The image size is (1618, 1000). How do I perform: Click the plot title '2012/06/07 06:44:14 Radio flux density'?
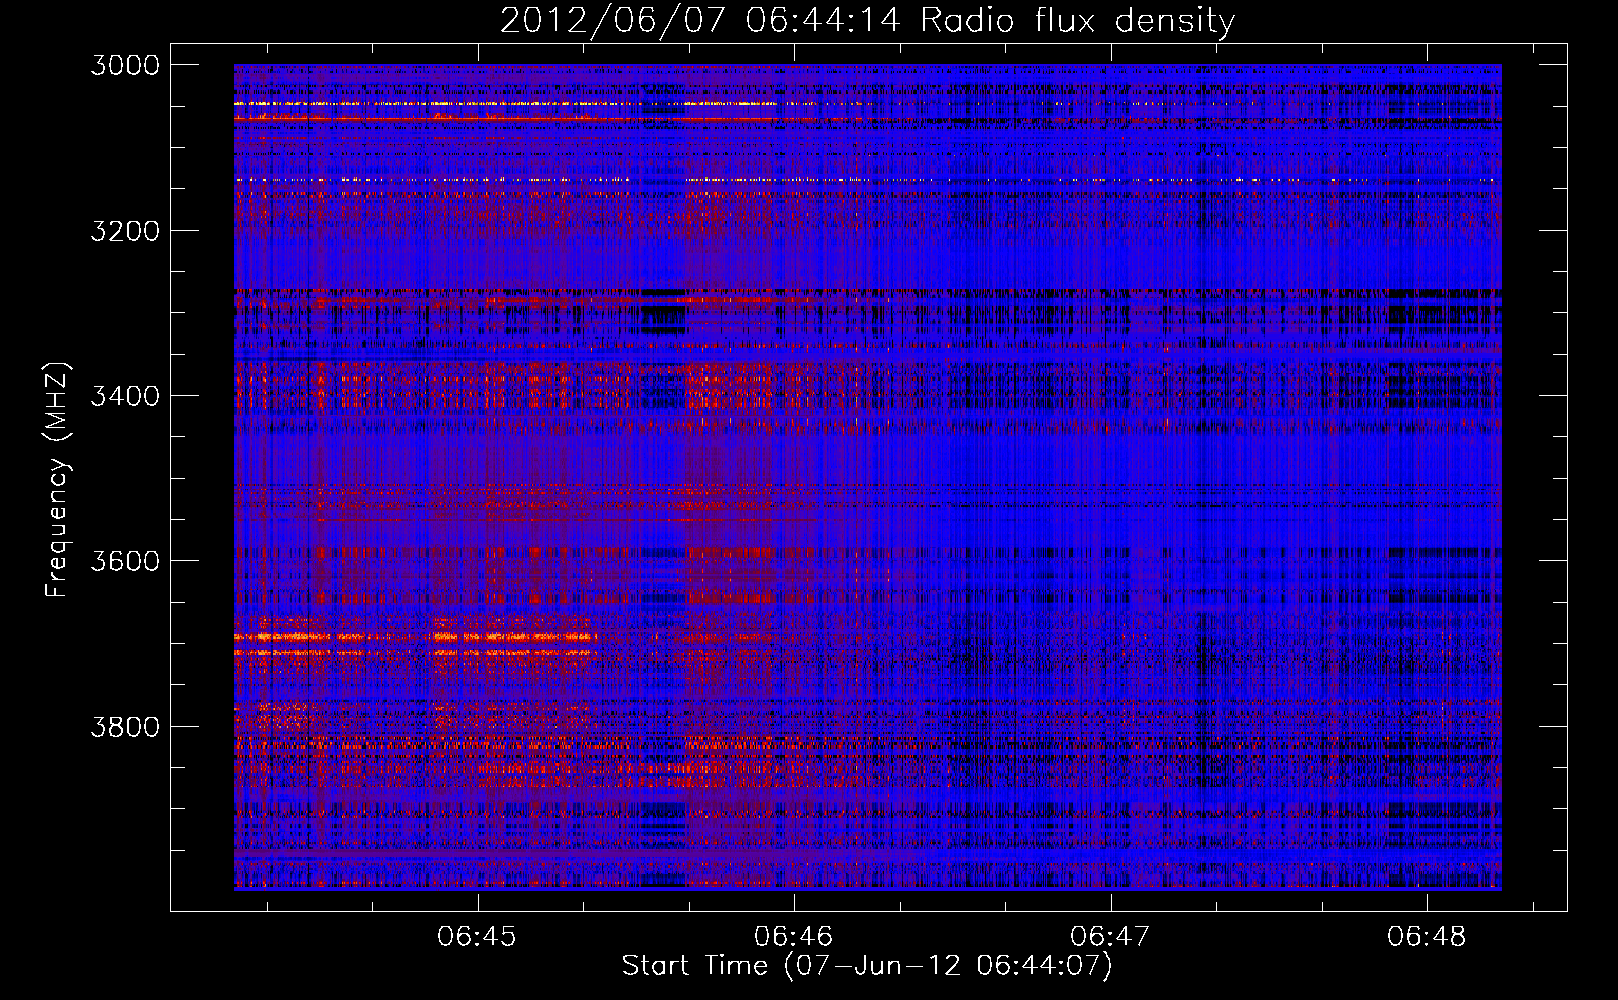[x=867, y=20]
